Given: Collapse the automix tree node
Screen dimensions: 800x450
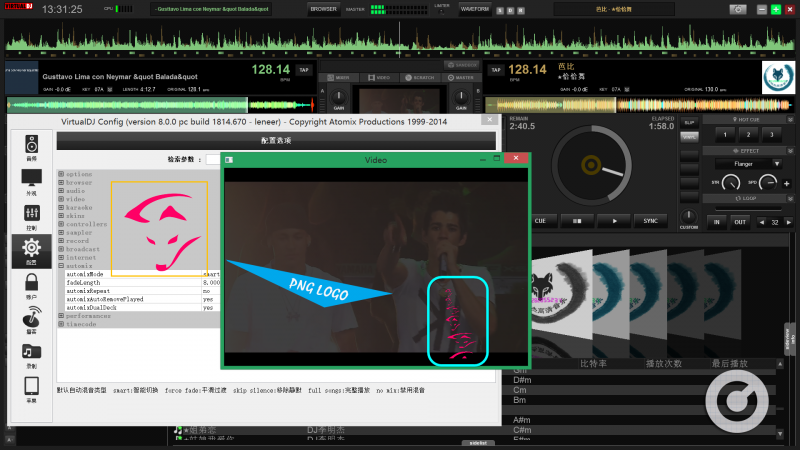Looking at the screenshot, I should click(61, 265).
